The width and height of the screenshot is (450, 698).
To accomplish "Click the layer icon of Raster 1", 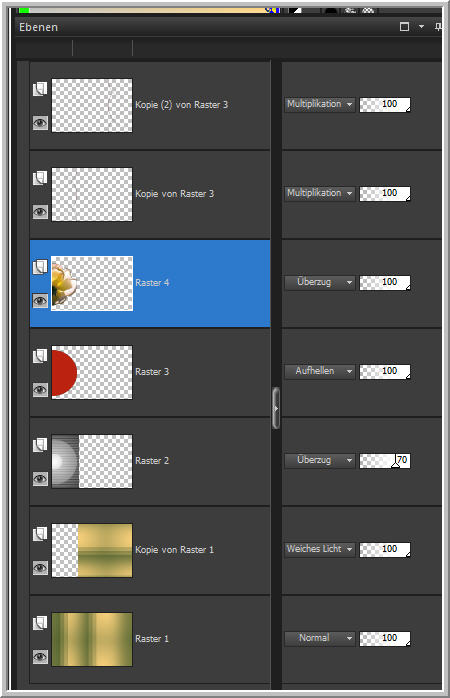I will click(x=40, y=623).
